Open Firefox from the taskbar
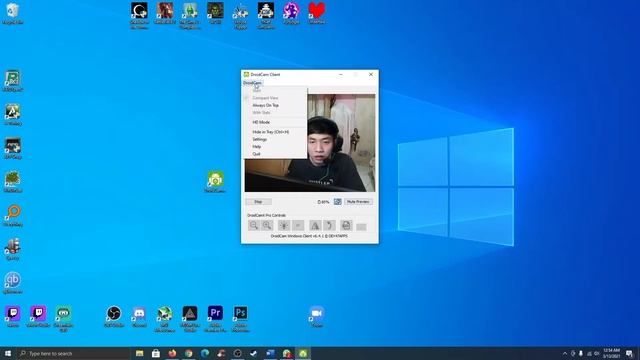 click(x=172, y=353)
